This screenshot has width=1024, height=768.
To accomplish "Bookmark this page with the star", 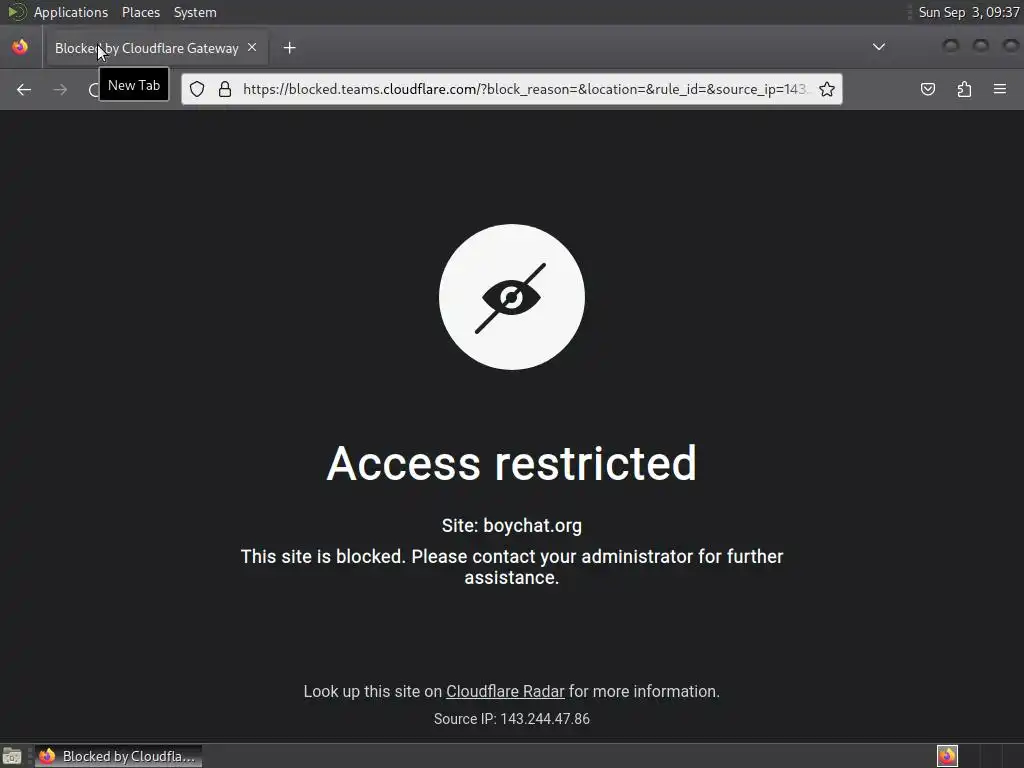I will point(827,89).
